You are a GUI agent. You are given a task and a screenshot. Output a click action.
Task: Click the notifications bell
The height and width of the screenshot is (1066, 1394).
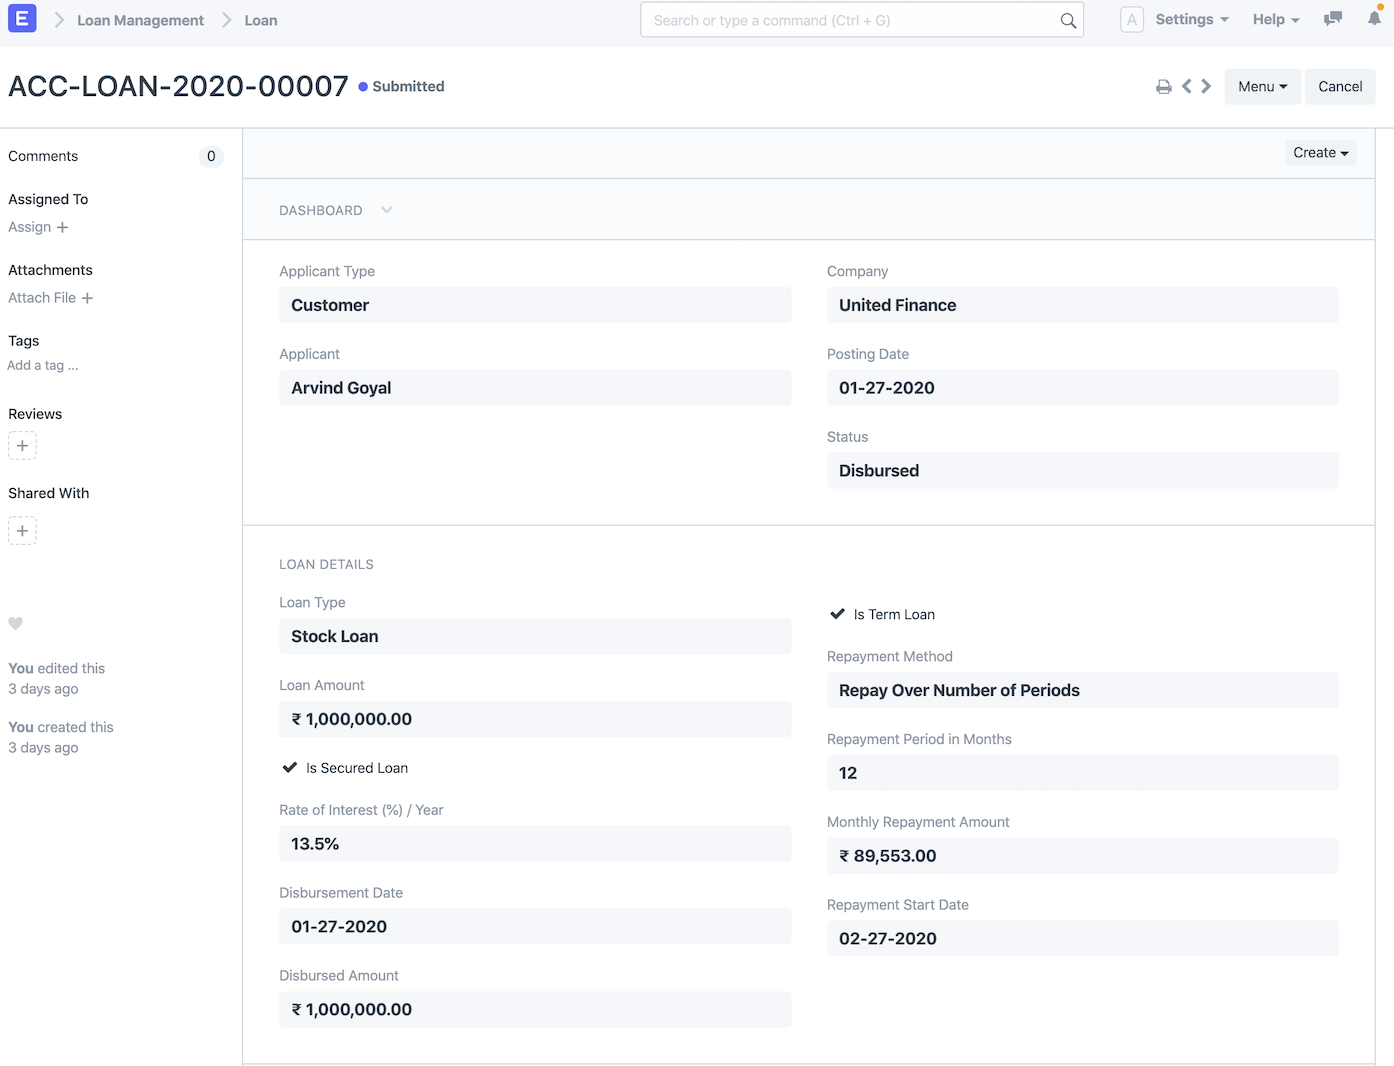tap(1373, 19)
